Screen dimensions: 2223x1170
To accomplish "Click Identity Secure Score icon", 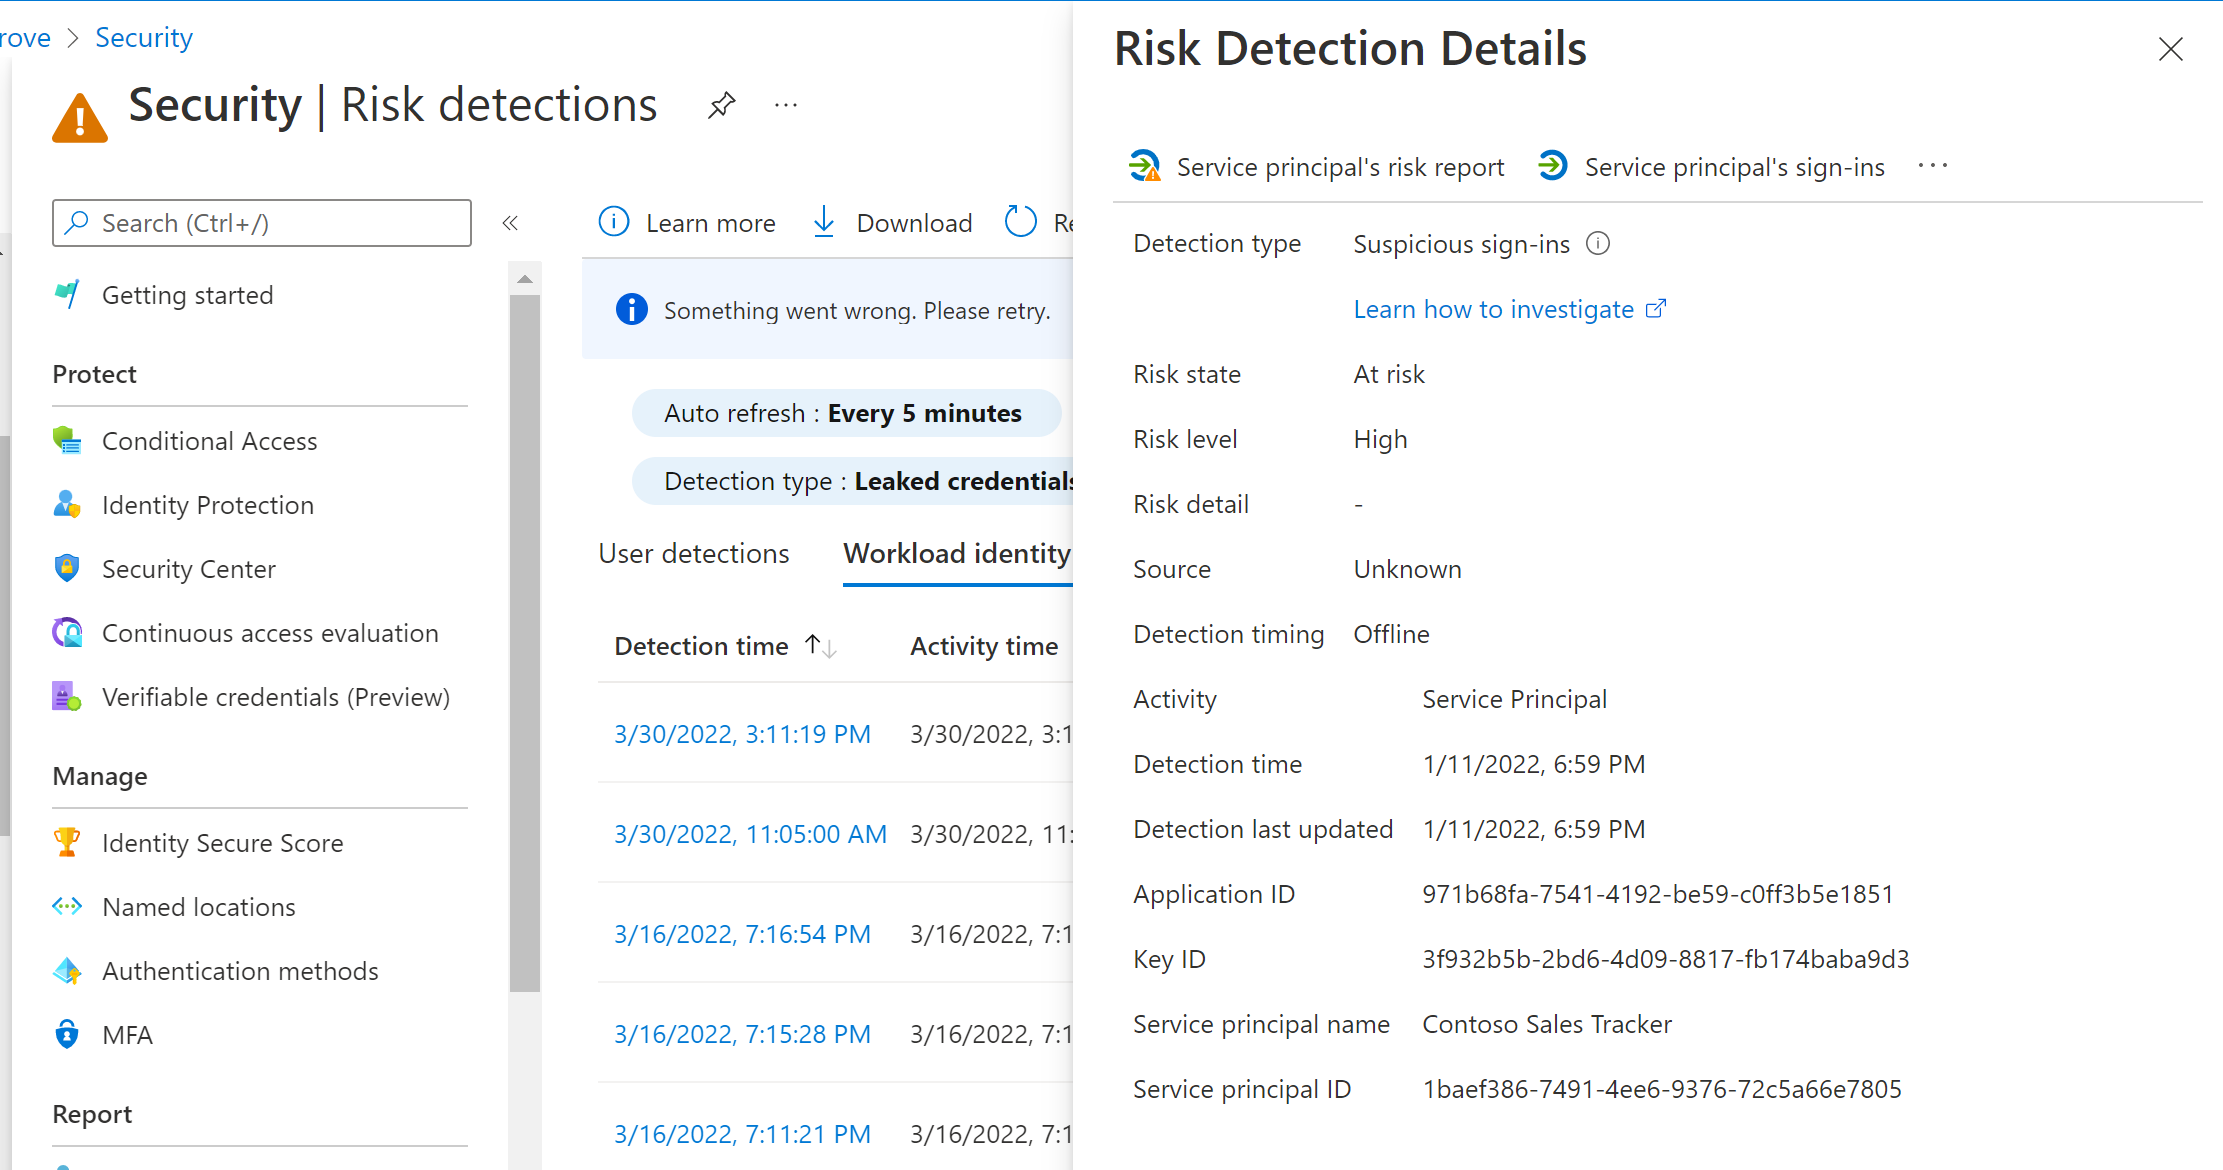I will tap(71, 842).
